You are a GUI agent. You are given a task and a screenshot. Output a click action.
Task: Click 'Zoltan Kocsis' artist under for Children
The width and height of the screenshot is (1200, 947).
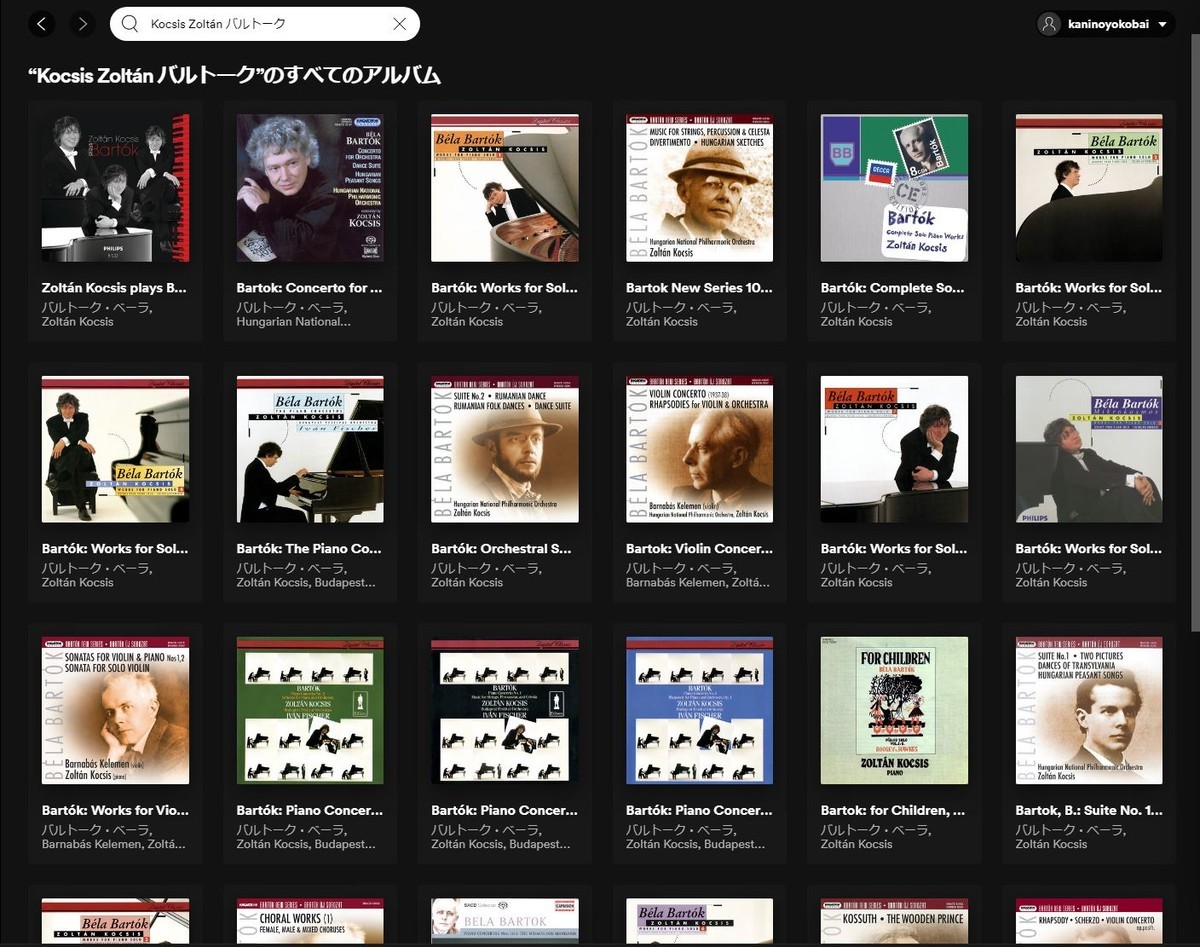click(x=857, y=845)
